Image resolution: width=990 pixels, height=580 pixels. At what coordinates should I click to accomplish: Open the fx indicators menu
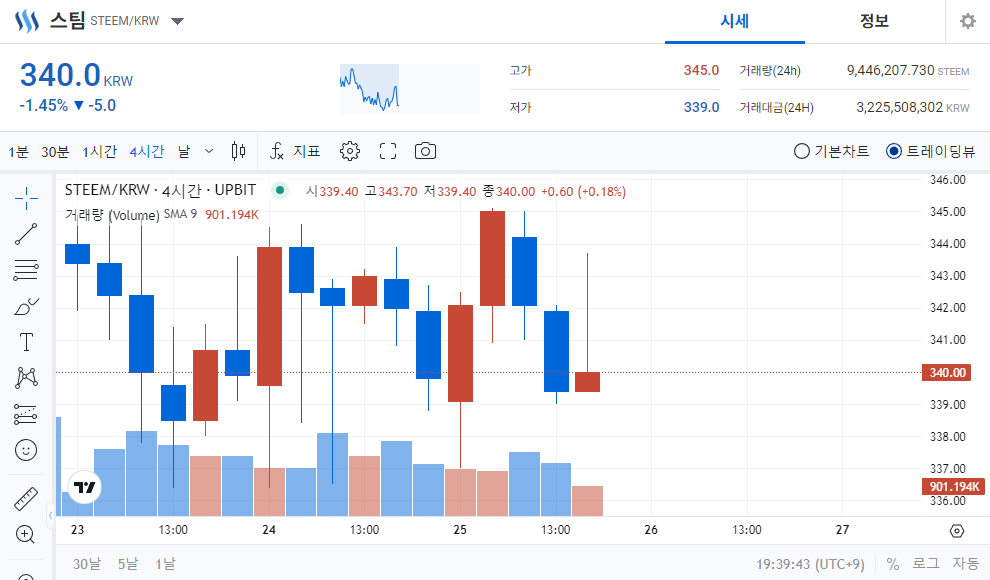277,151
